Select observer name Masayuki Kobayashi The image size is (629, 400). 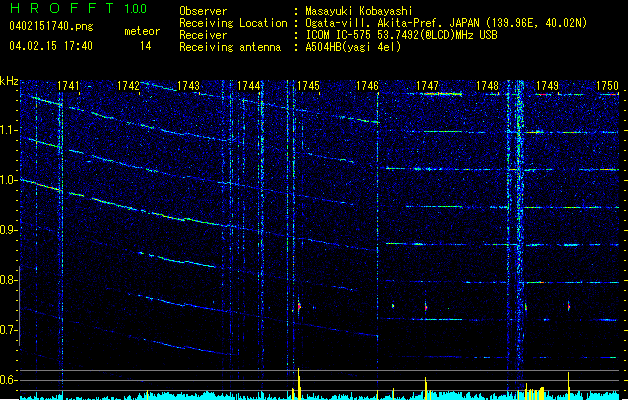(359, 11)
